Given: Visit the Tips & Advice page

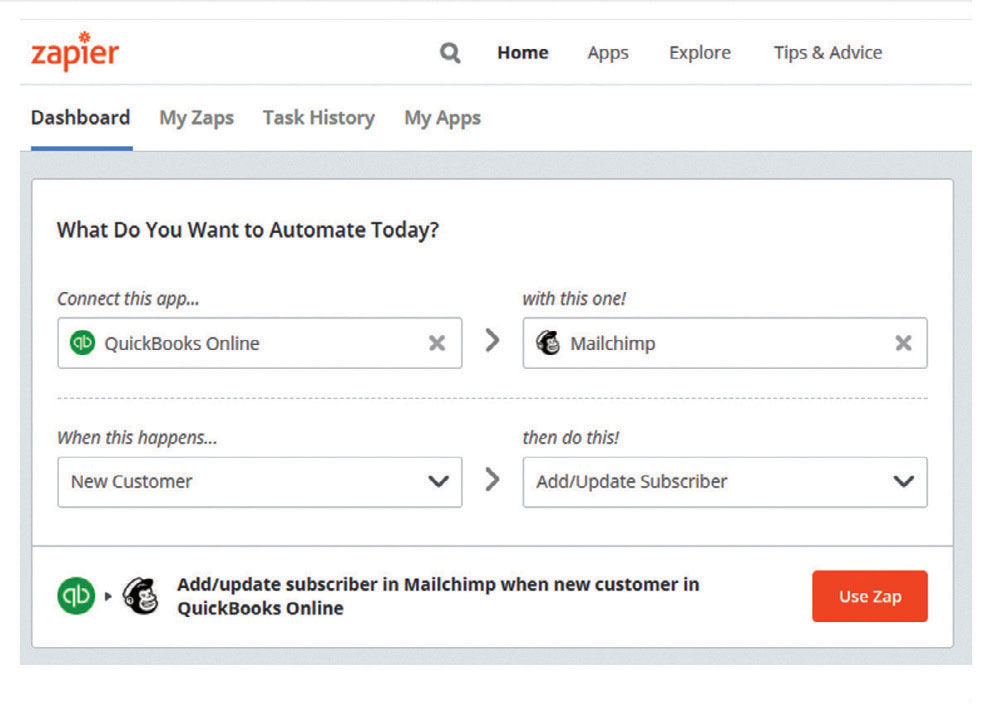Looking at the screenshot, I should pos(827,53).
